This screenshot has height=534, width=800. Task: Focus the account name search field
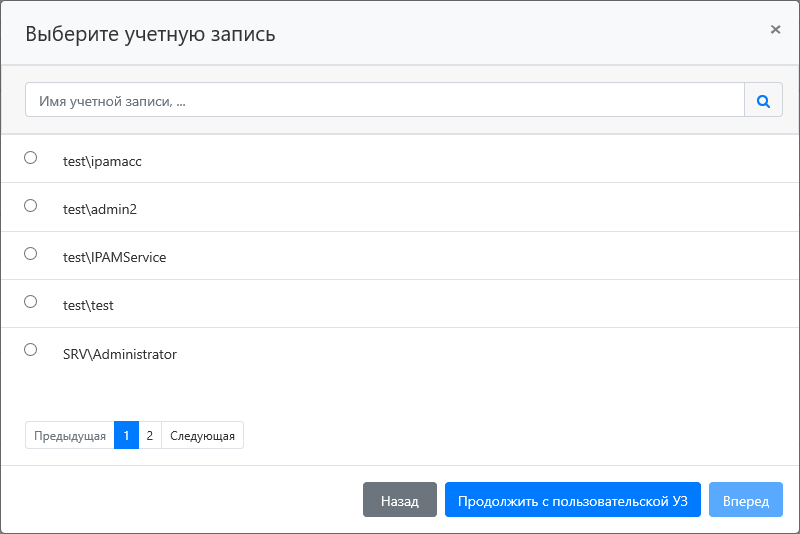tap(385, 100)
